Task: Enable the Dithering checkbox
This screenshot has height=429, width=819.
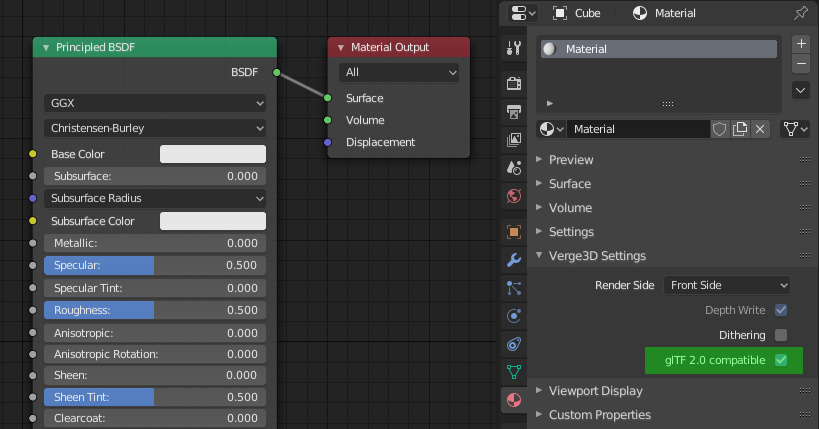Action: (x=781, y=335)
